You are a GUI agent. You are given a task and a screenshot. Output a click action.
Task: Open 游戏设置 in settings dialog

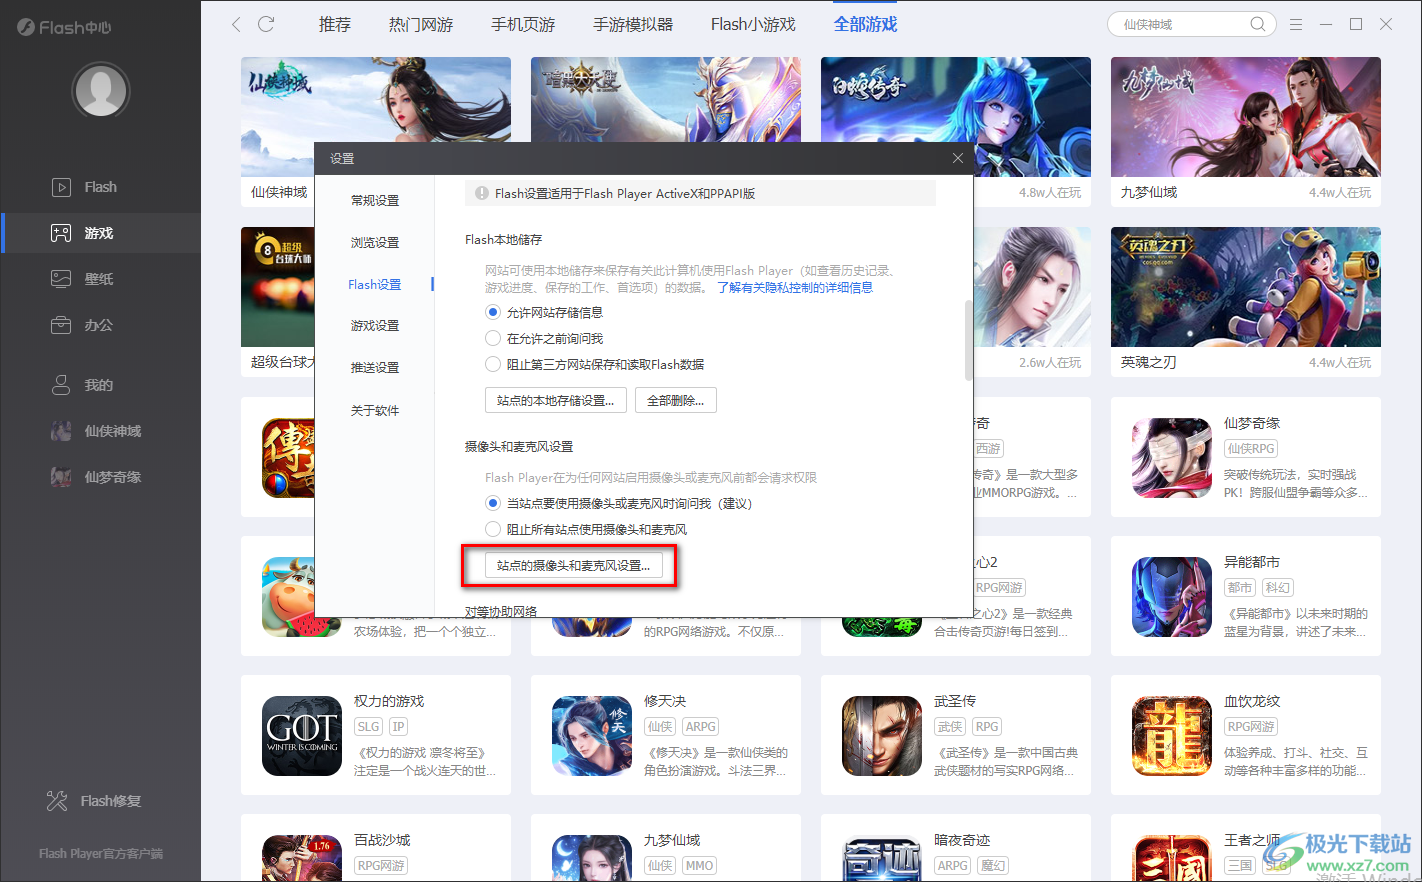375,326
